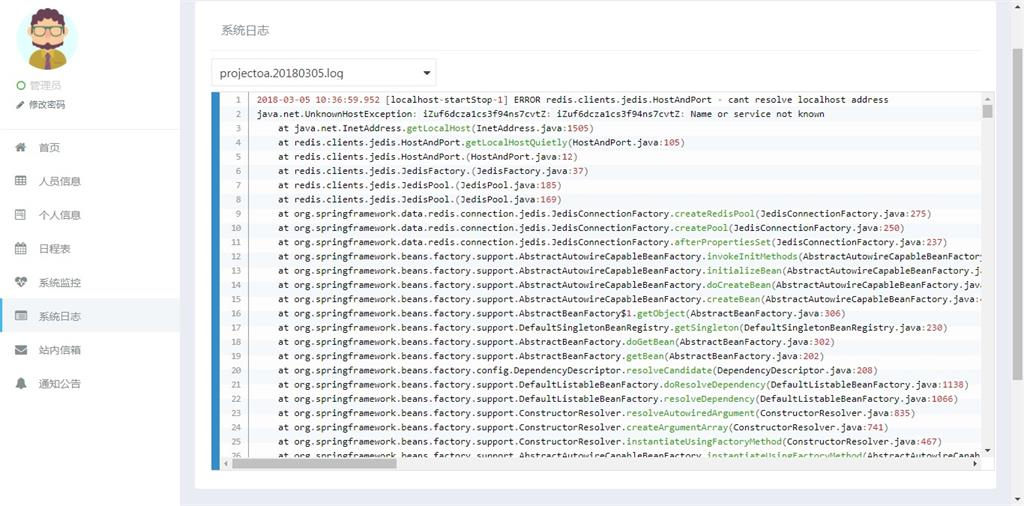Image resolution: width=1024 pixels, height=506 pixels.
Task: Click the envelope icon beside 站内信箱
Action: tap(21, 350)
